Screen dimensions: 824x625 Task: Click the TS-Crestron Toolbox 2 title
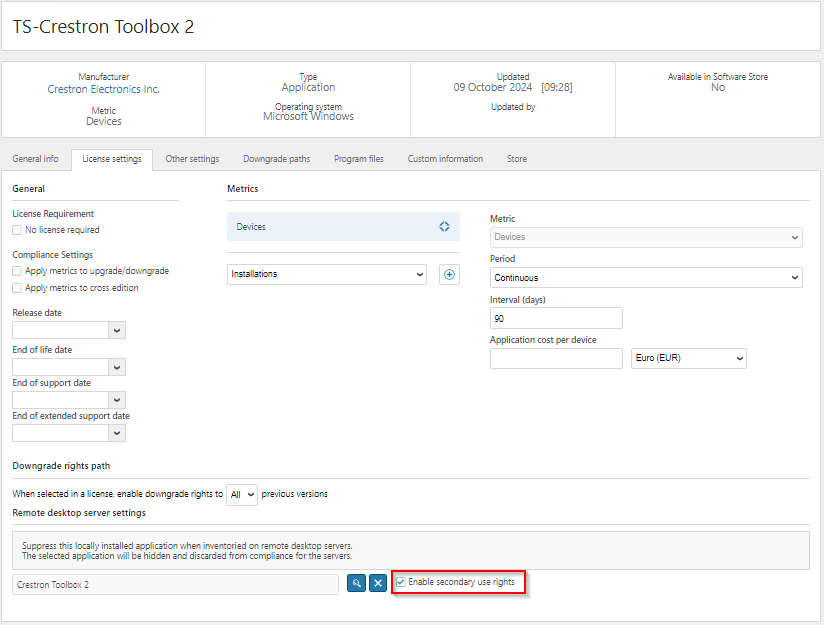click(103, 27)
